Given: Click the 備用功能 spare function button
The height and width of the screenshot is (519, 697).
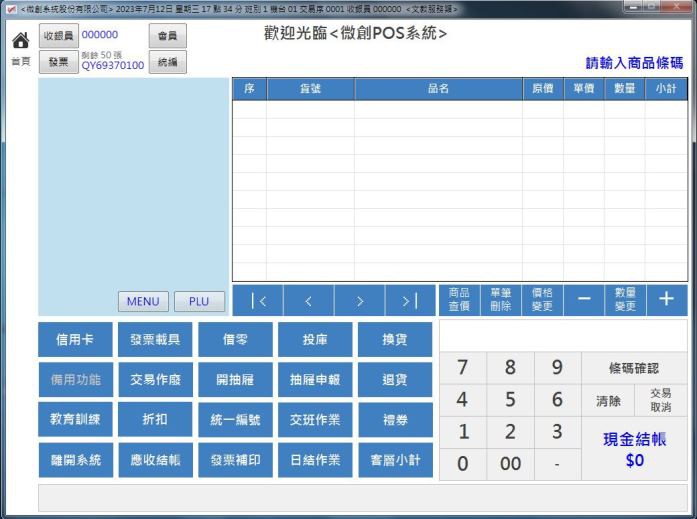Looking at the screenshot, I should [x=76, y=380].
